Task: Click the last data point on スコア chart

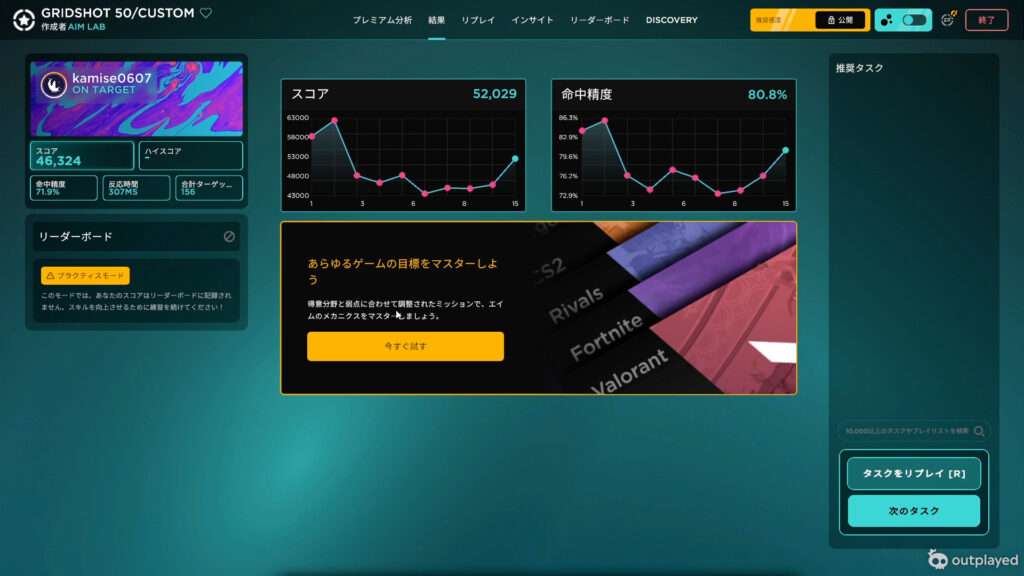Action: point(515,158)
